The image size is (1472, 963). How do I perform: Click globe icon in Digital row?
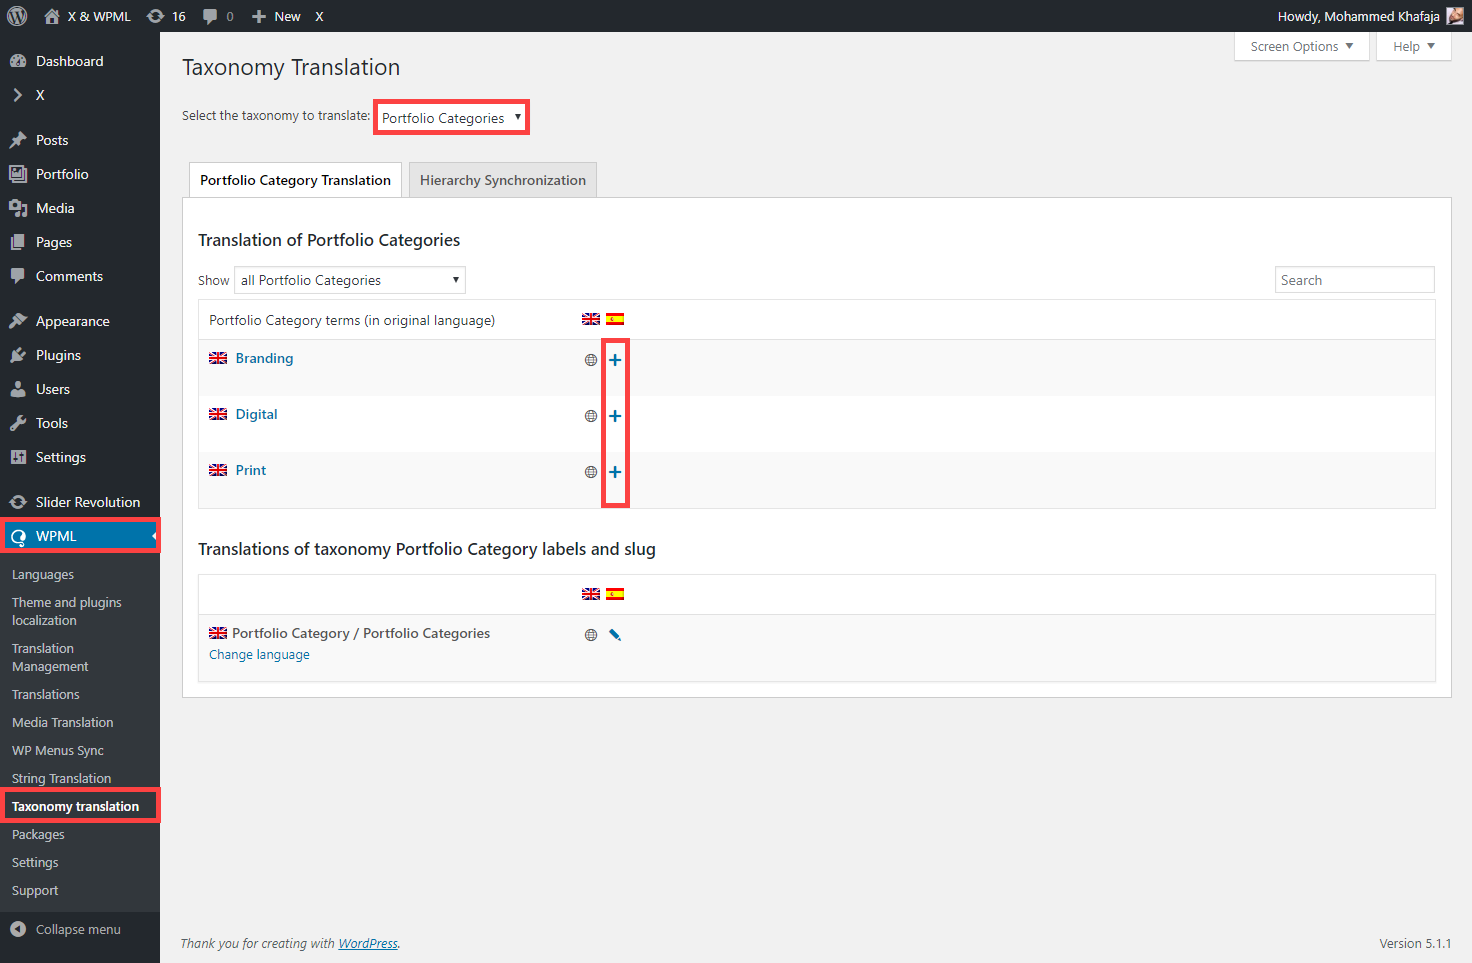tap(591, 416)
